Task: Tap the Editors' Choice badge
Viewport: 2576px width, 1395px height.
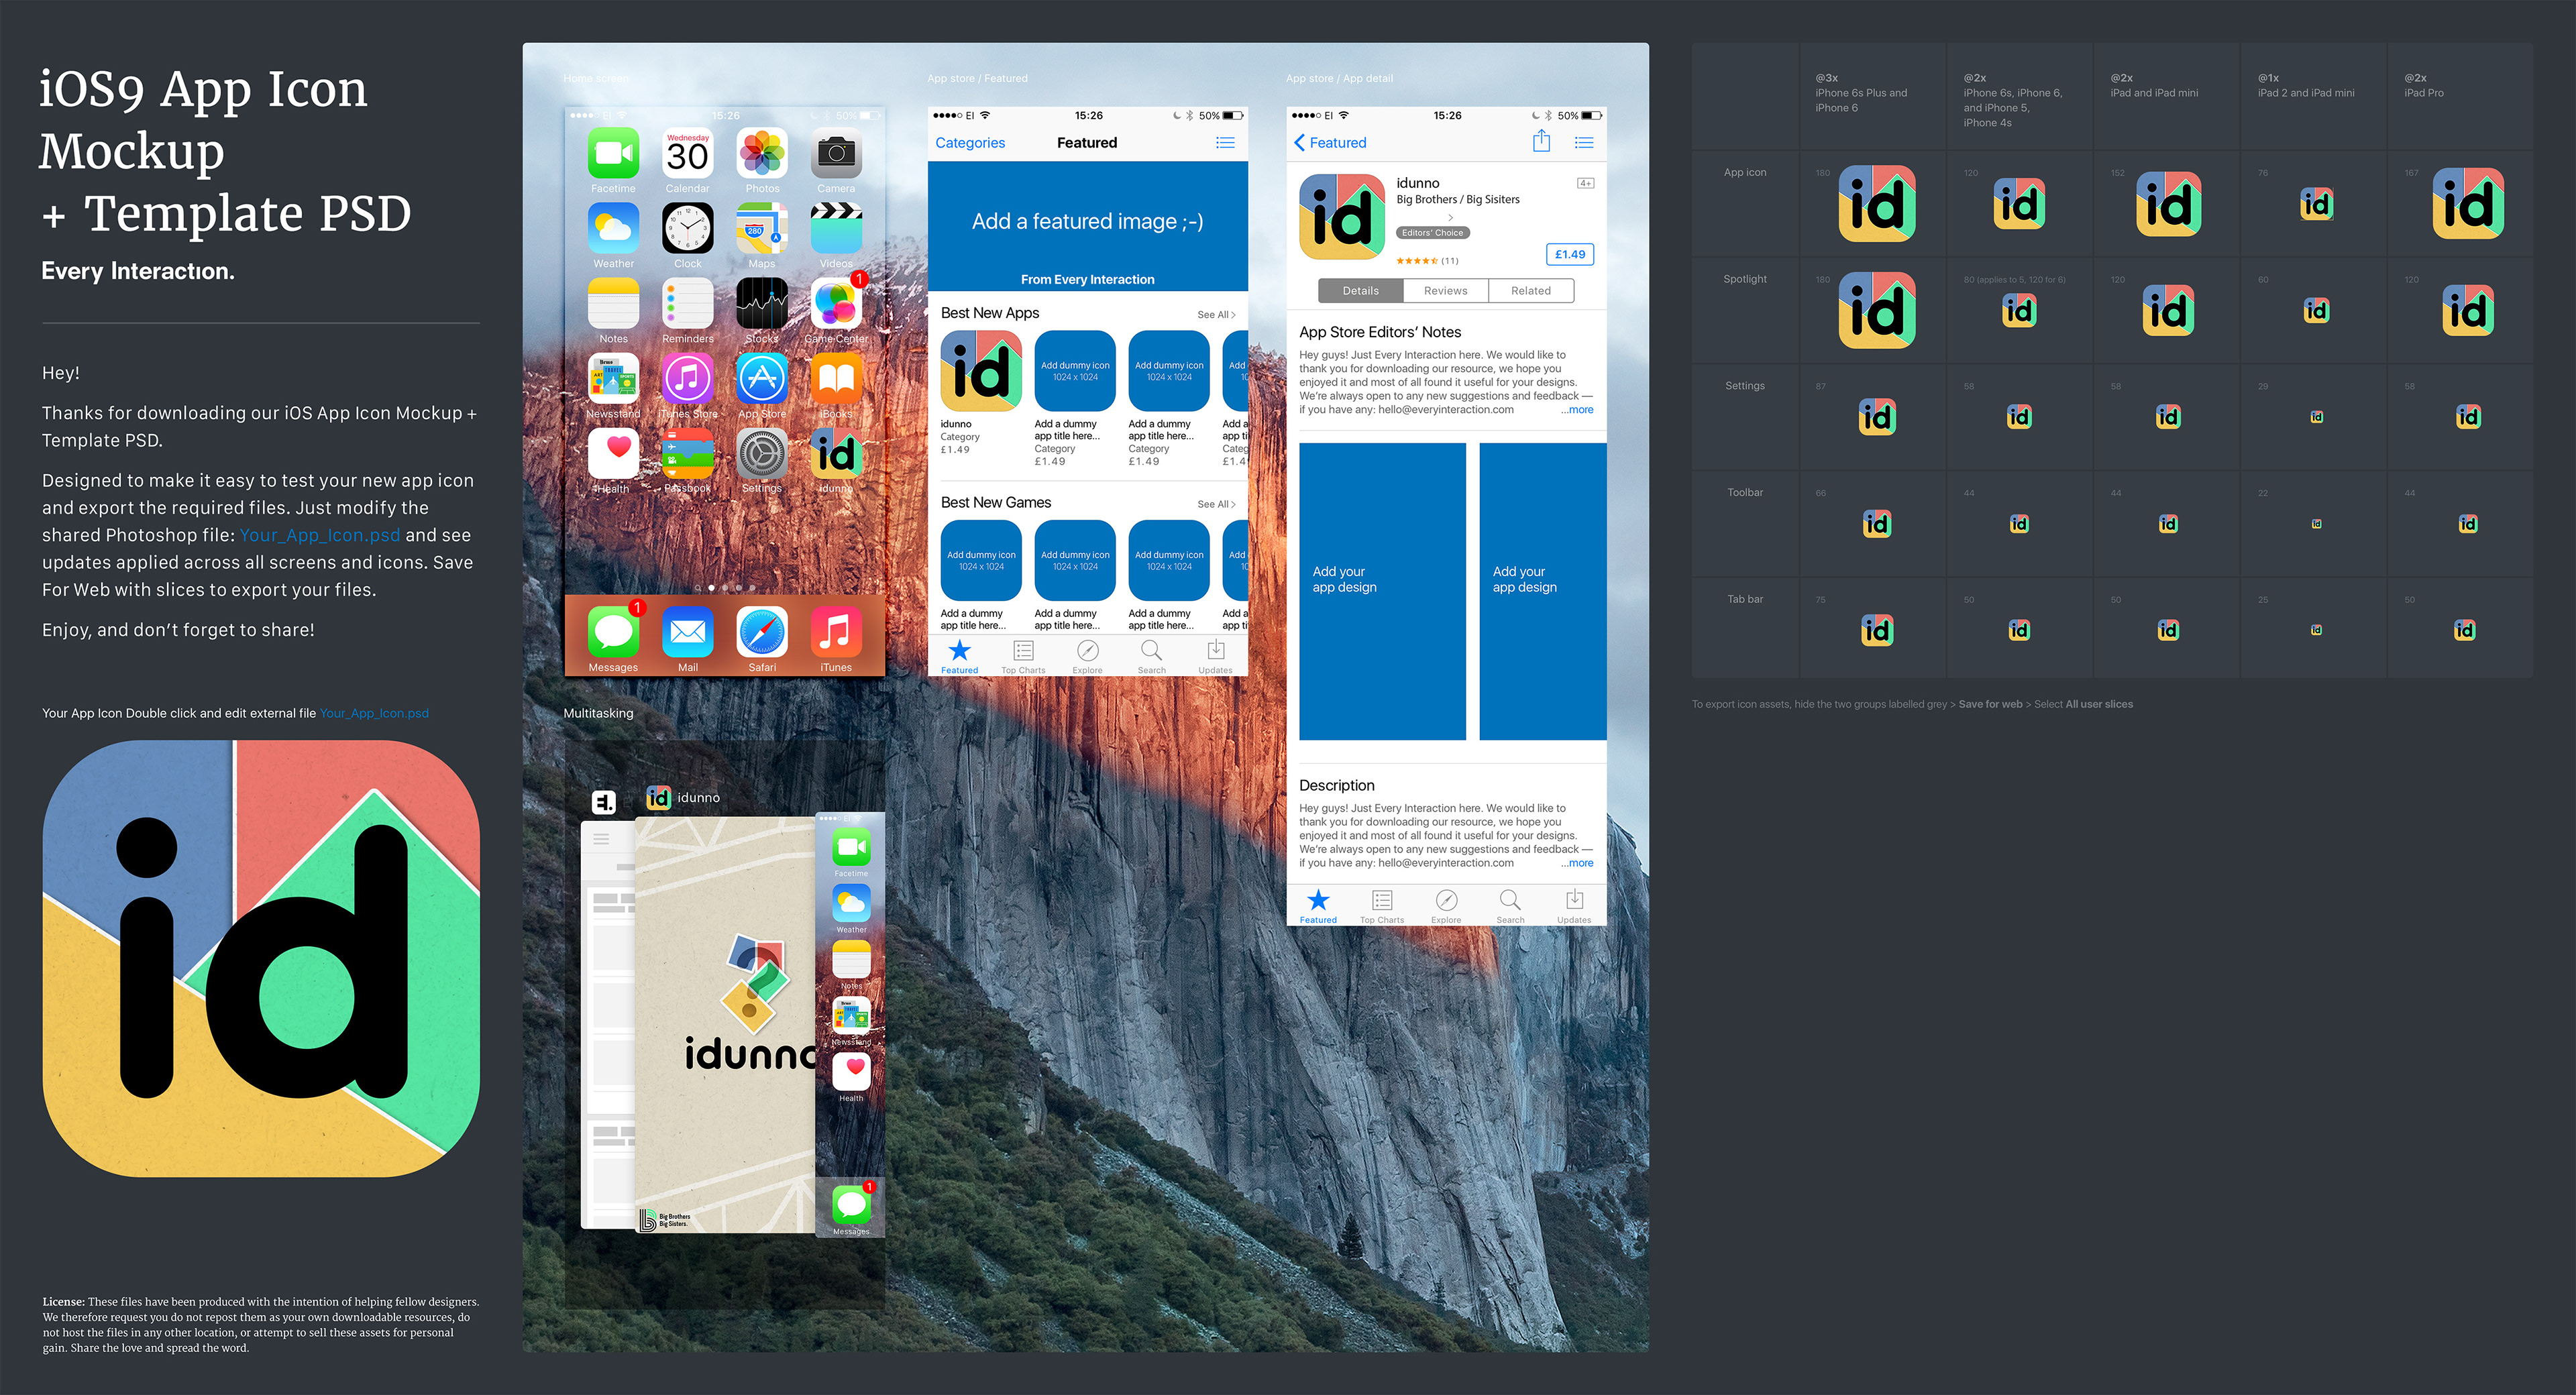Action: (1432, 233)
